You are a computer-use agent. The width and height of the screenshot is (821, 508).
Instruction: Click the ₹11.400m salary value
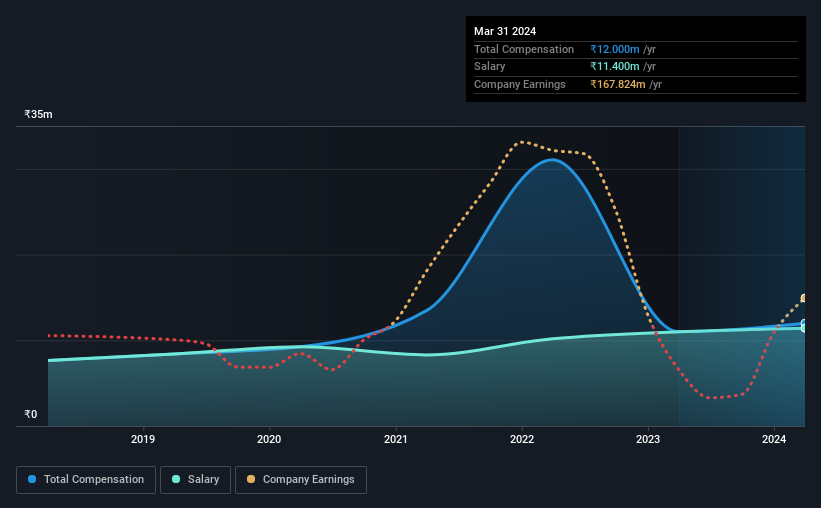point(615,67)
